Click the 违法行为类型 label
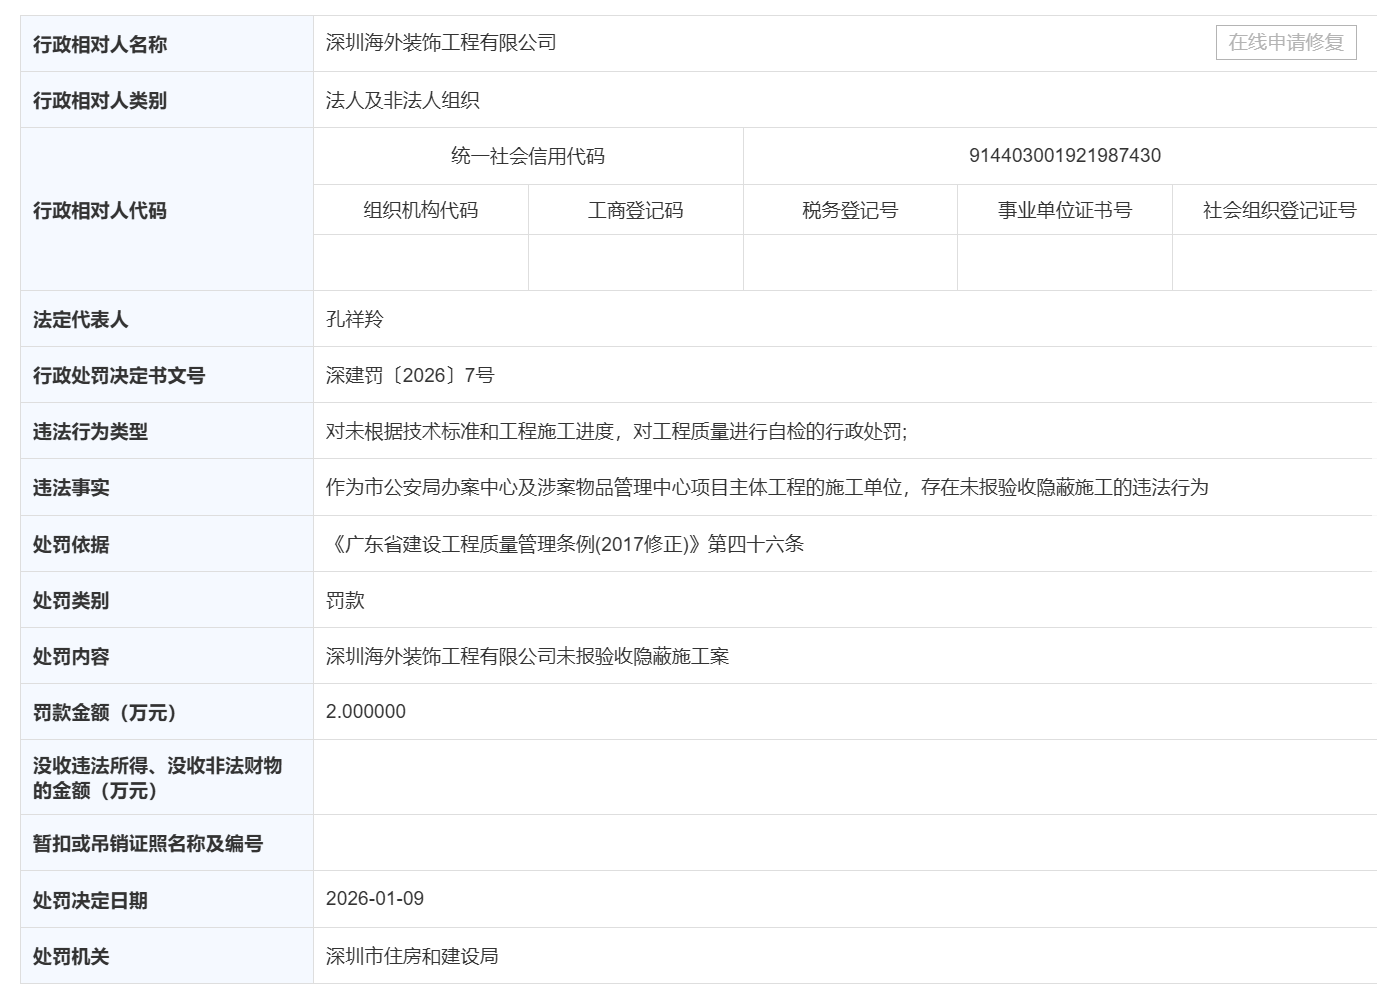 (x=91, y=432)
